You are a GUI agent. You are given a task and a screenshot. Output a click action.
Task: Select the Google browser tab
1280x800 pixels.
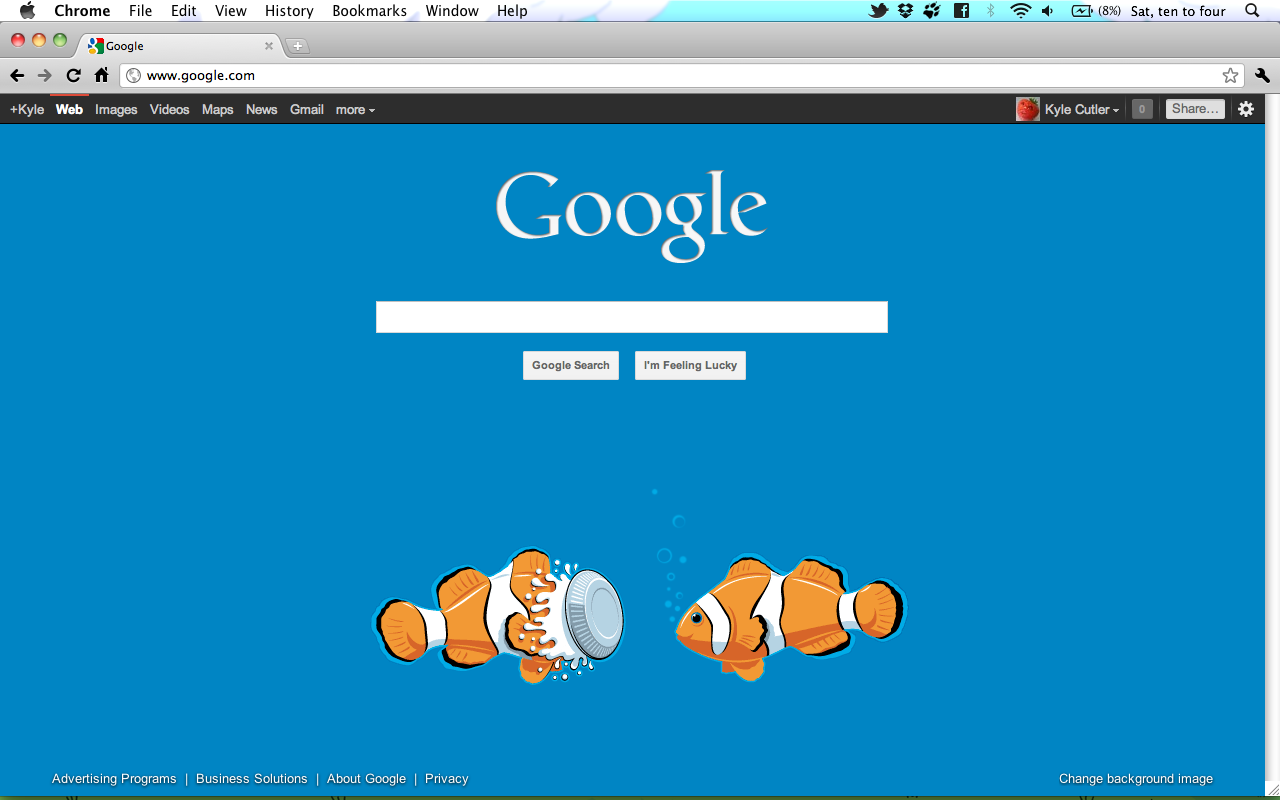click(x=180, y=46)
